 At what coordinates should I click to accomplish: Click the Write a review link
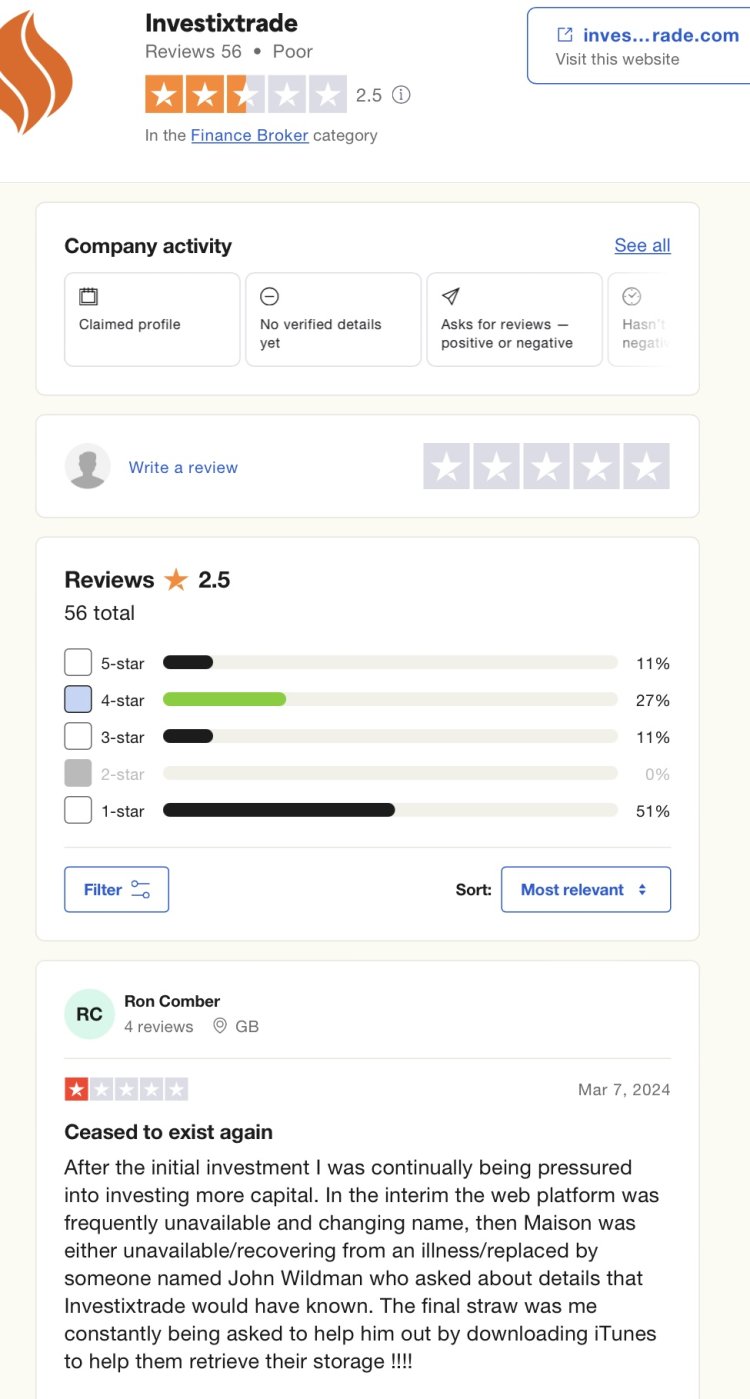tap(183, 467)
